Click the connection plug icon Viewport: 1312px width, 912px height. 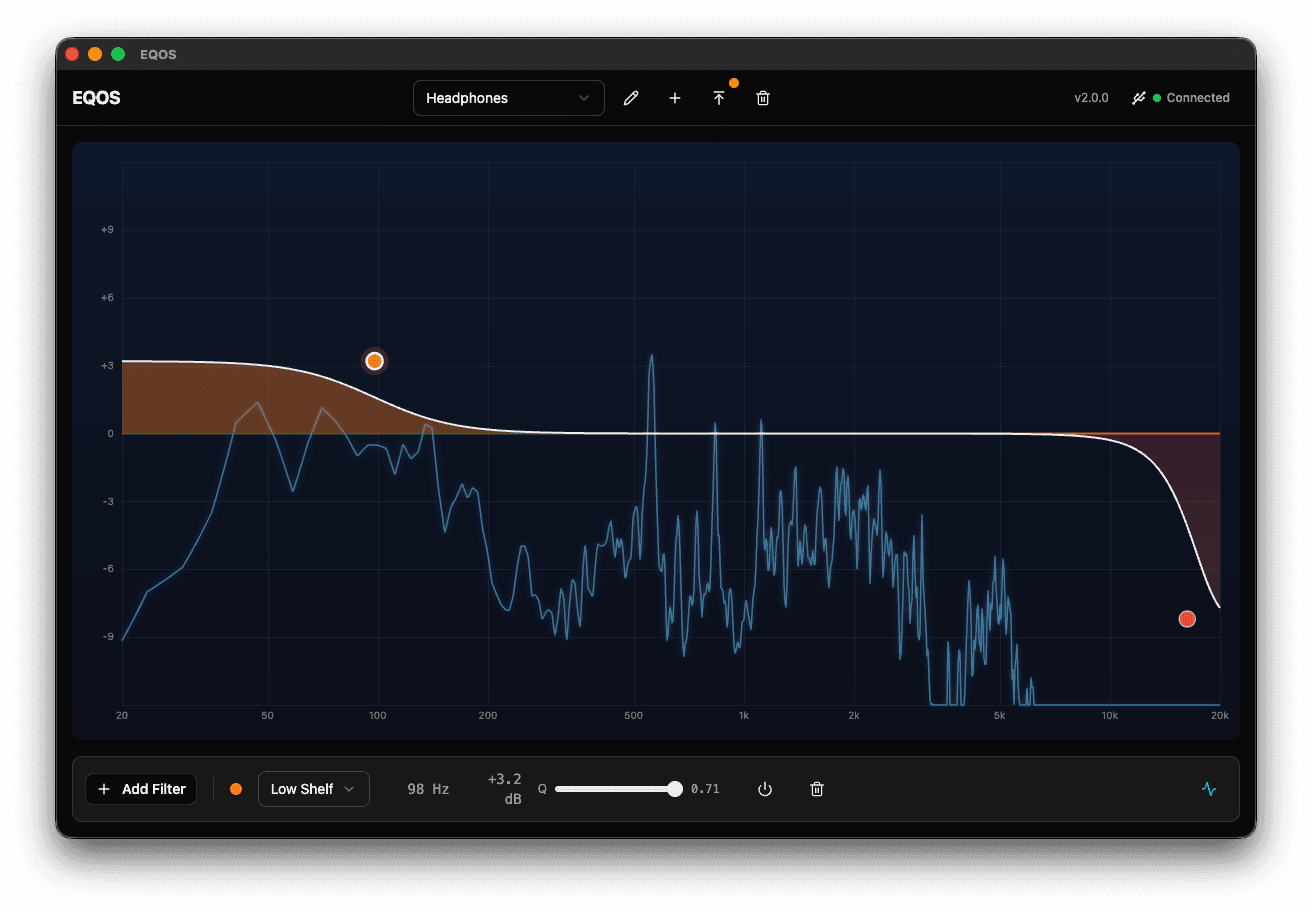click(x=1138, y=98)
